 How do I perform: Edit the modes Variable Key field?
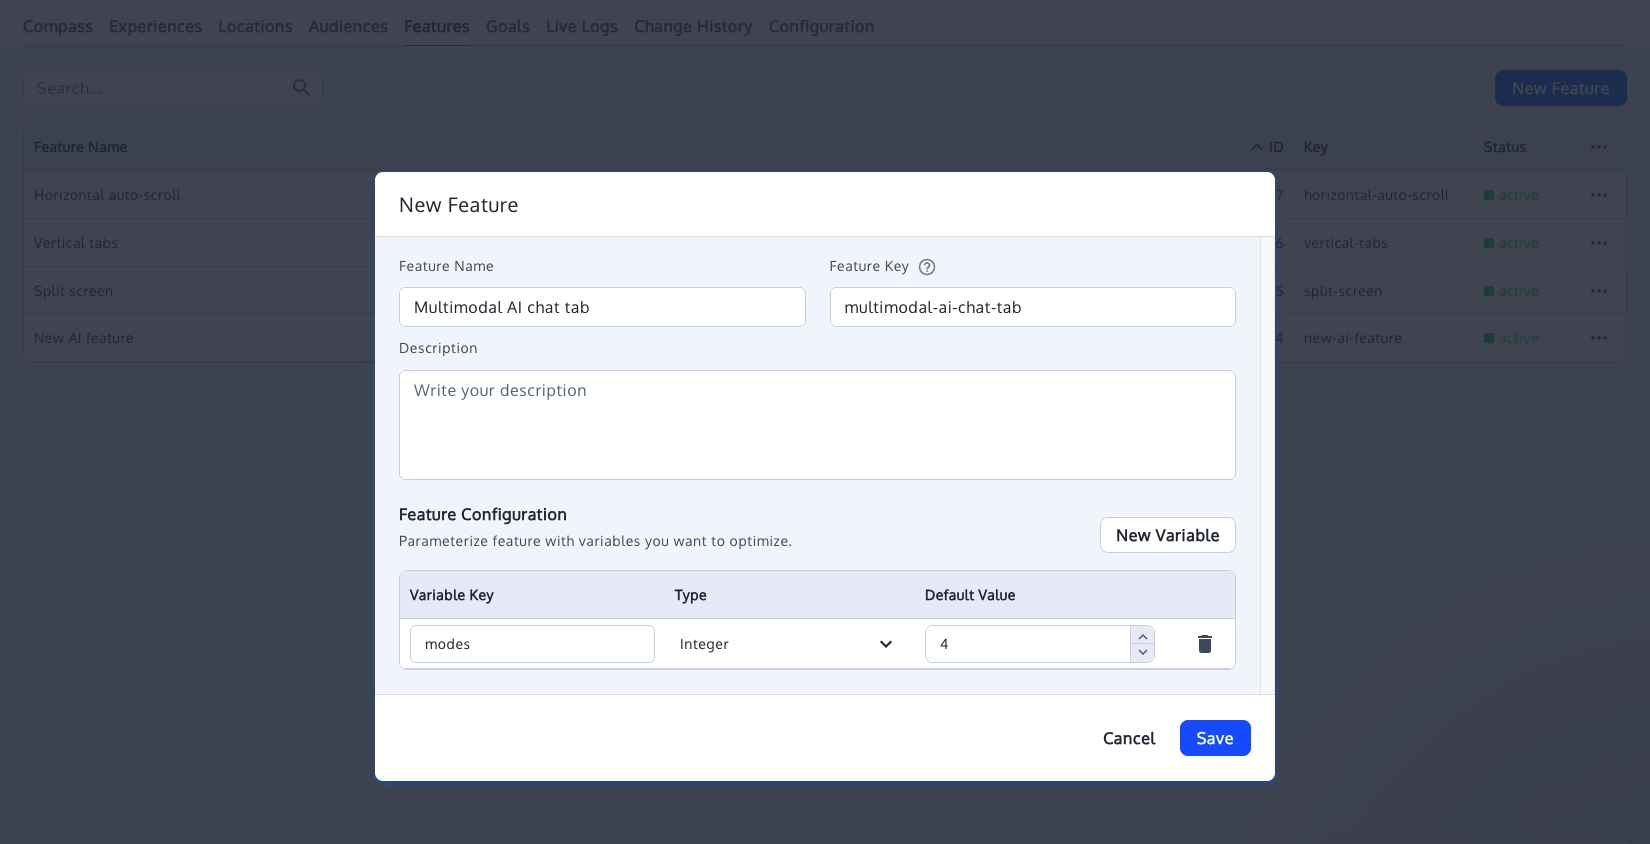[532, 644]
